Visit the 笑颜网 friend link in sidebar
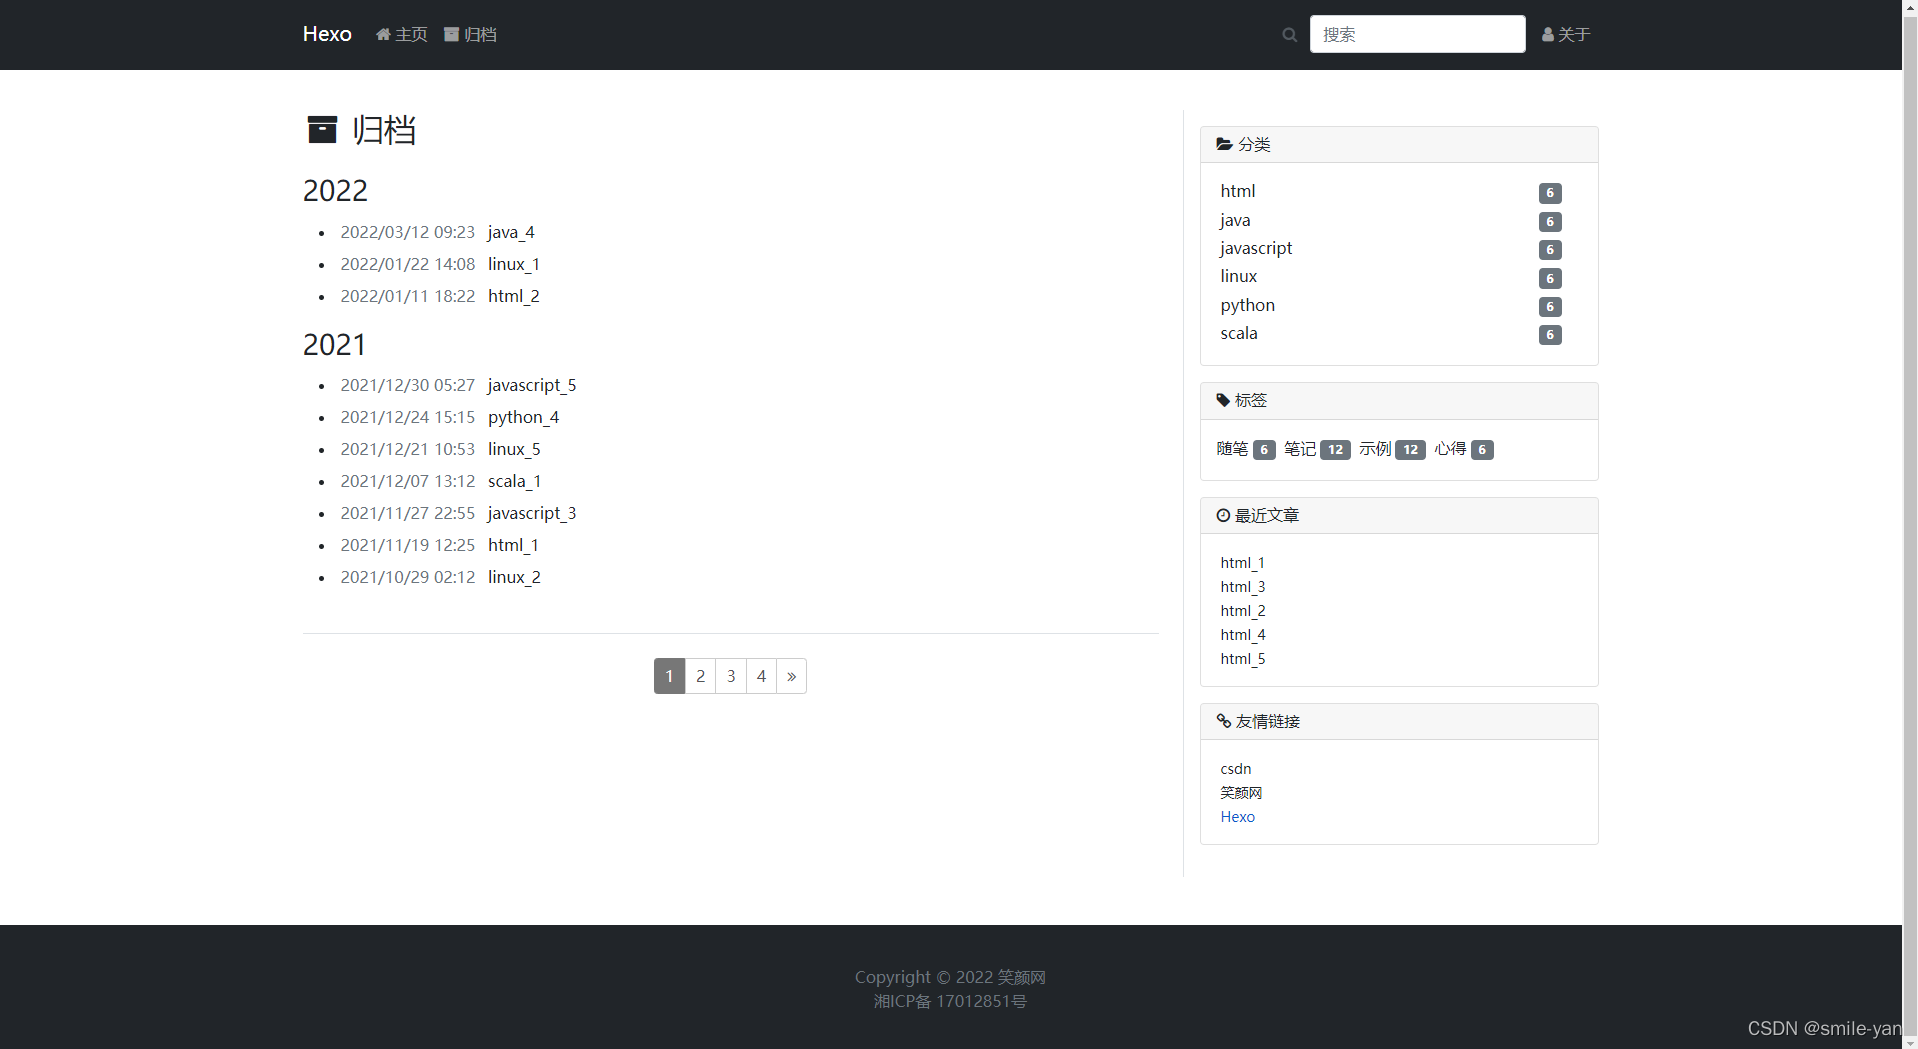The height and width of the screenshot is (1049, 1918). point(1241,793)
